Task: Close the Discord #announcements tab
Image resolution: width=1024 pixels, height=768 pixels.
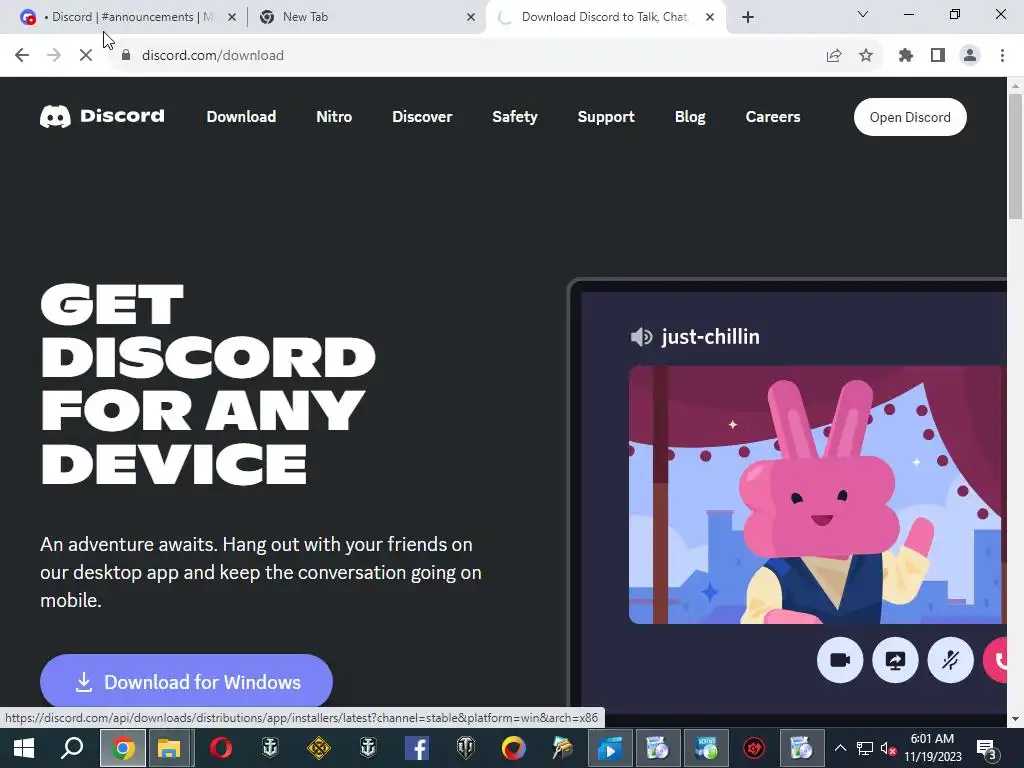Action: (232, 17)
